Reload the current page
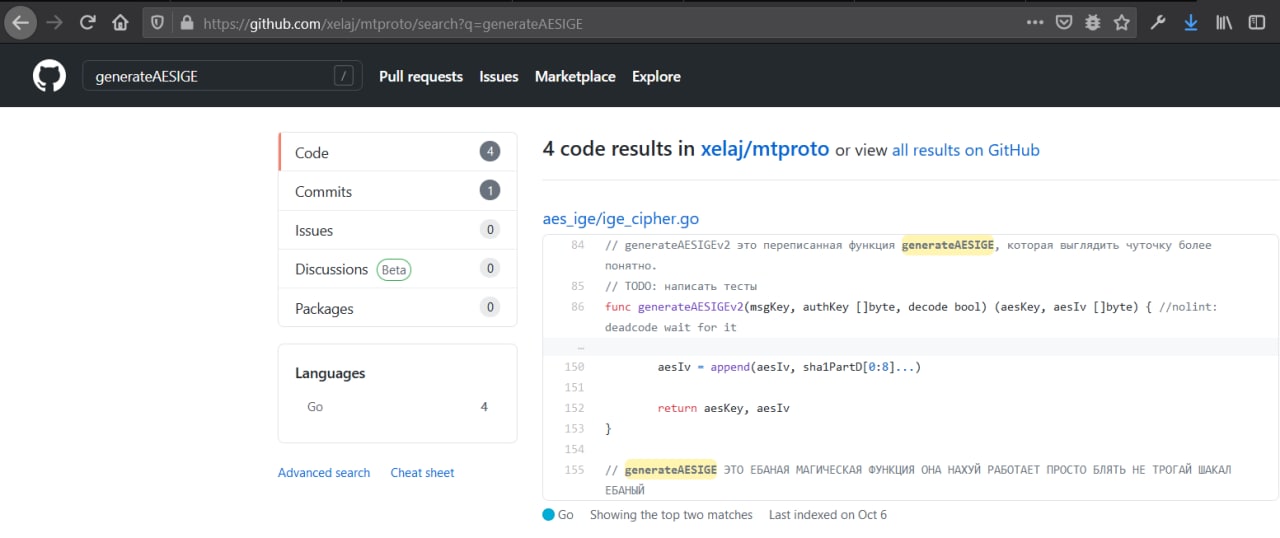The image size is (1280, 538). click(87, 22)
